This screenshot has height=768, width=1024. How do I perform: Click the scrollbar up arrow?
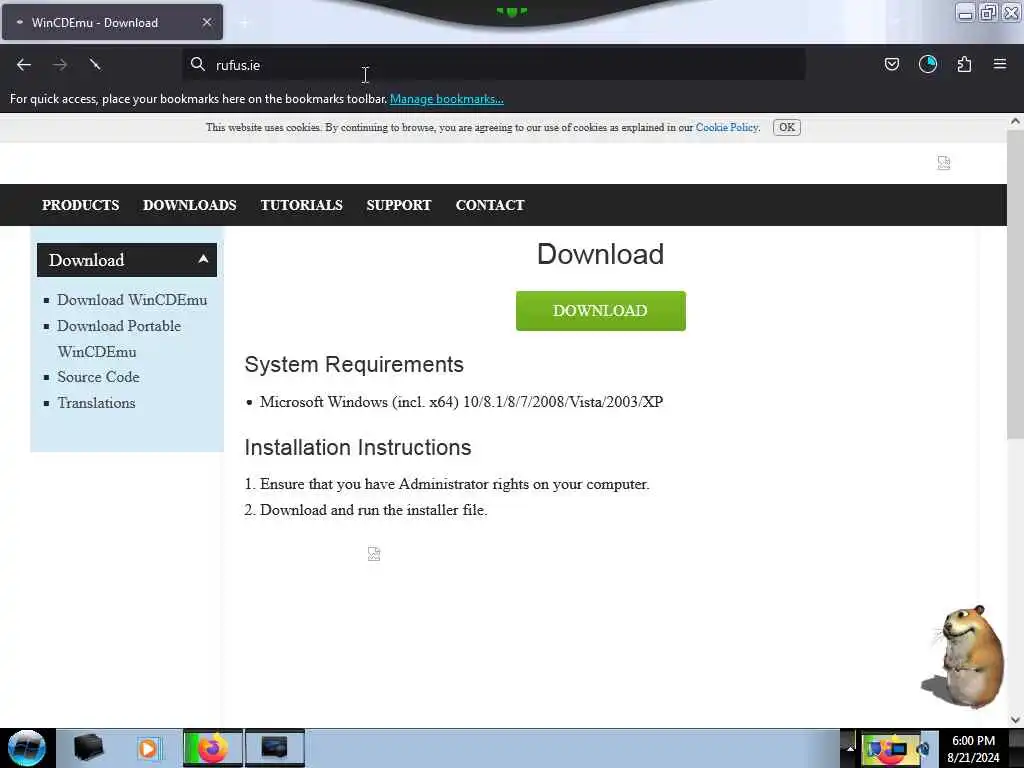click(x=1015, y=121)
